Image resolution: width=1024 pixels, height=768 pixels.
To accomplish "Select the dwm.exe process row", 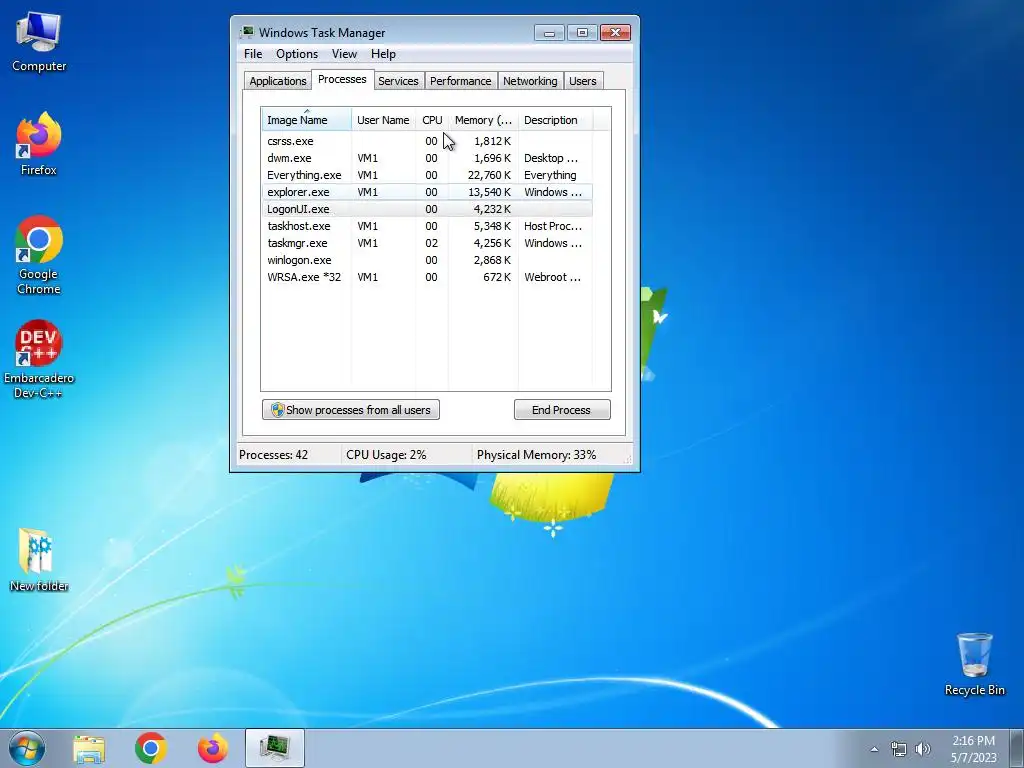I will pos(427,158).
